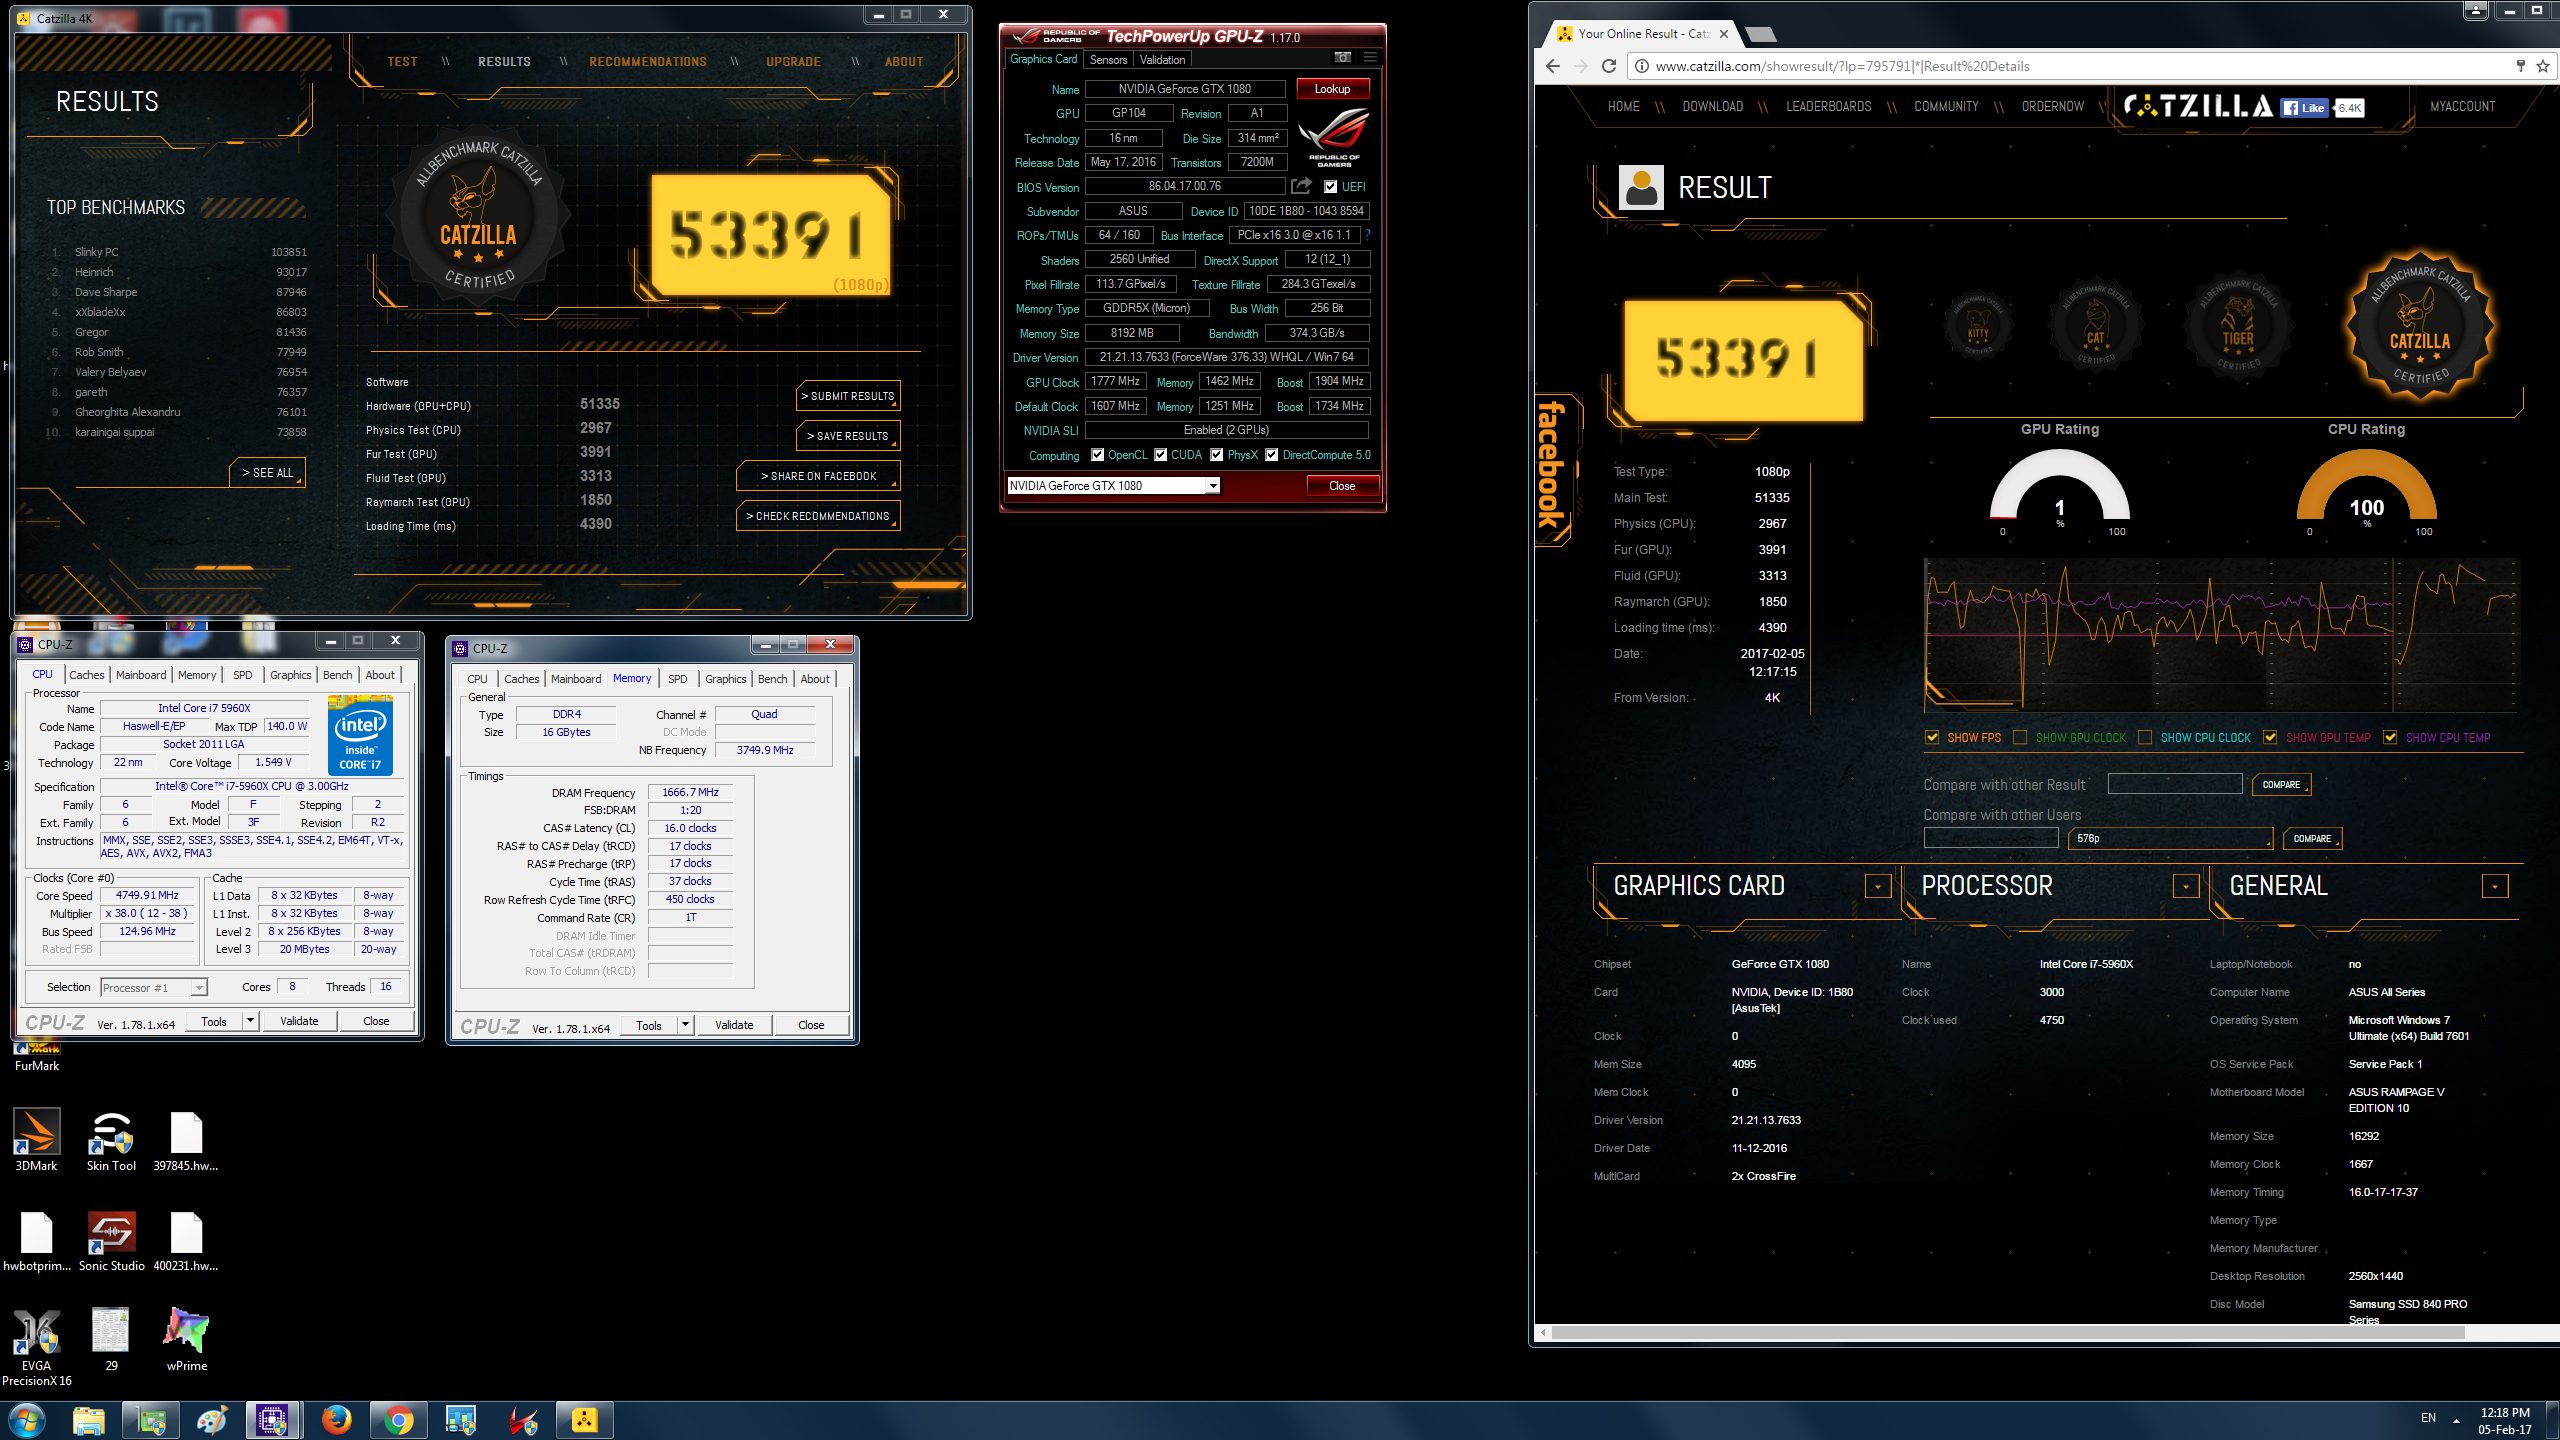The width and height of the screenshot is (2560, 1440).
Task: Launch Firefox from the taskbar
Action: [x=337, y=1420]
